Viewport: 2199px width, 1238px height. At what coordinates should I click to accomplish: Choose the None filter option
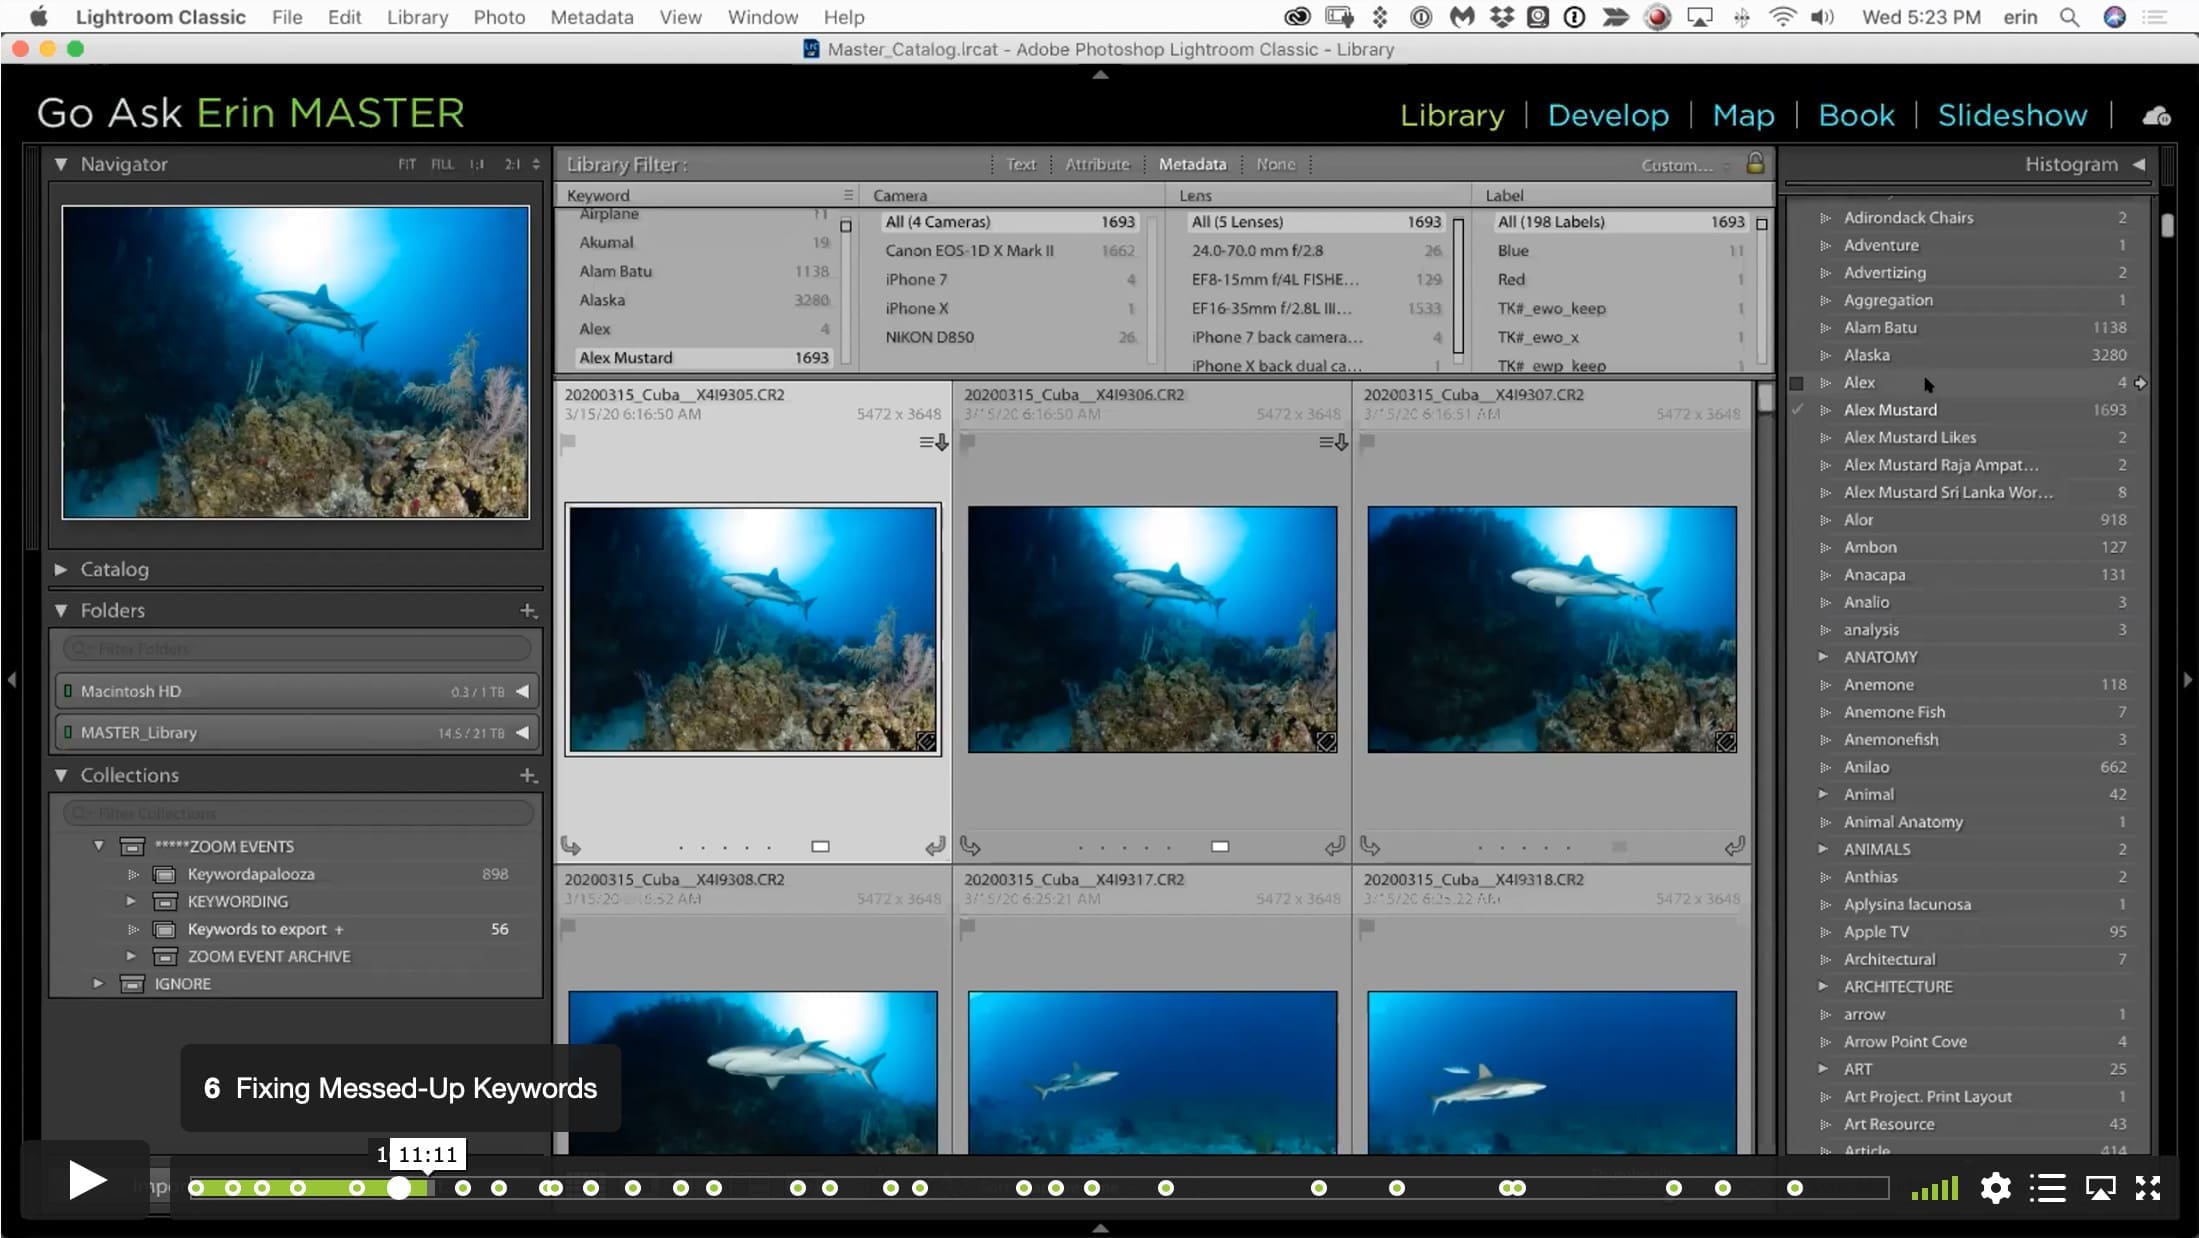point(1275,164)
